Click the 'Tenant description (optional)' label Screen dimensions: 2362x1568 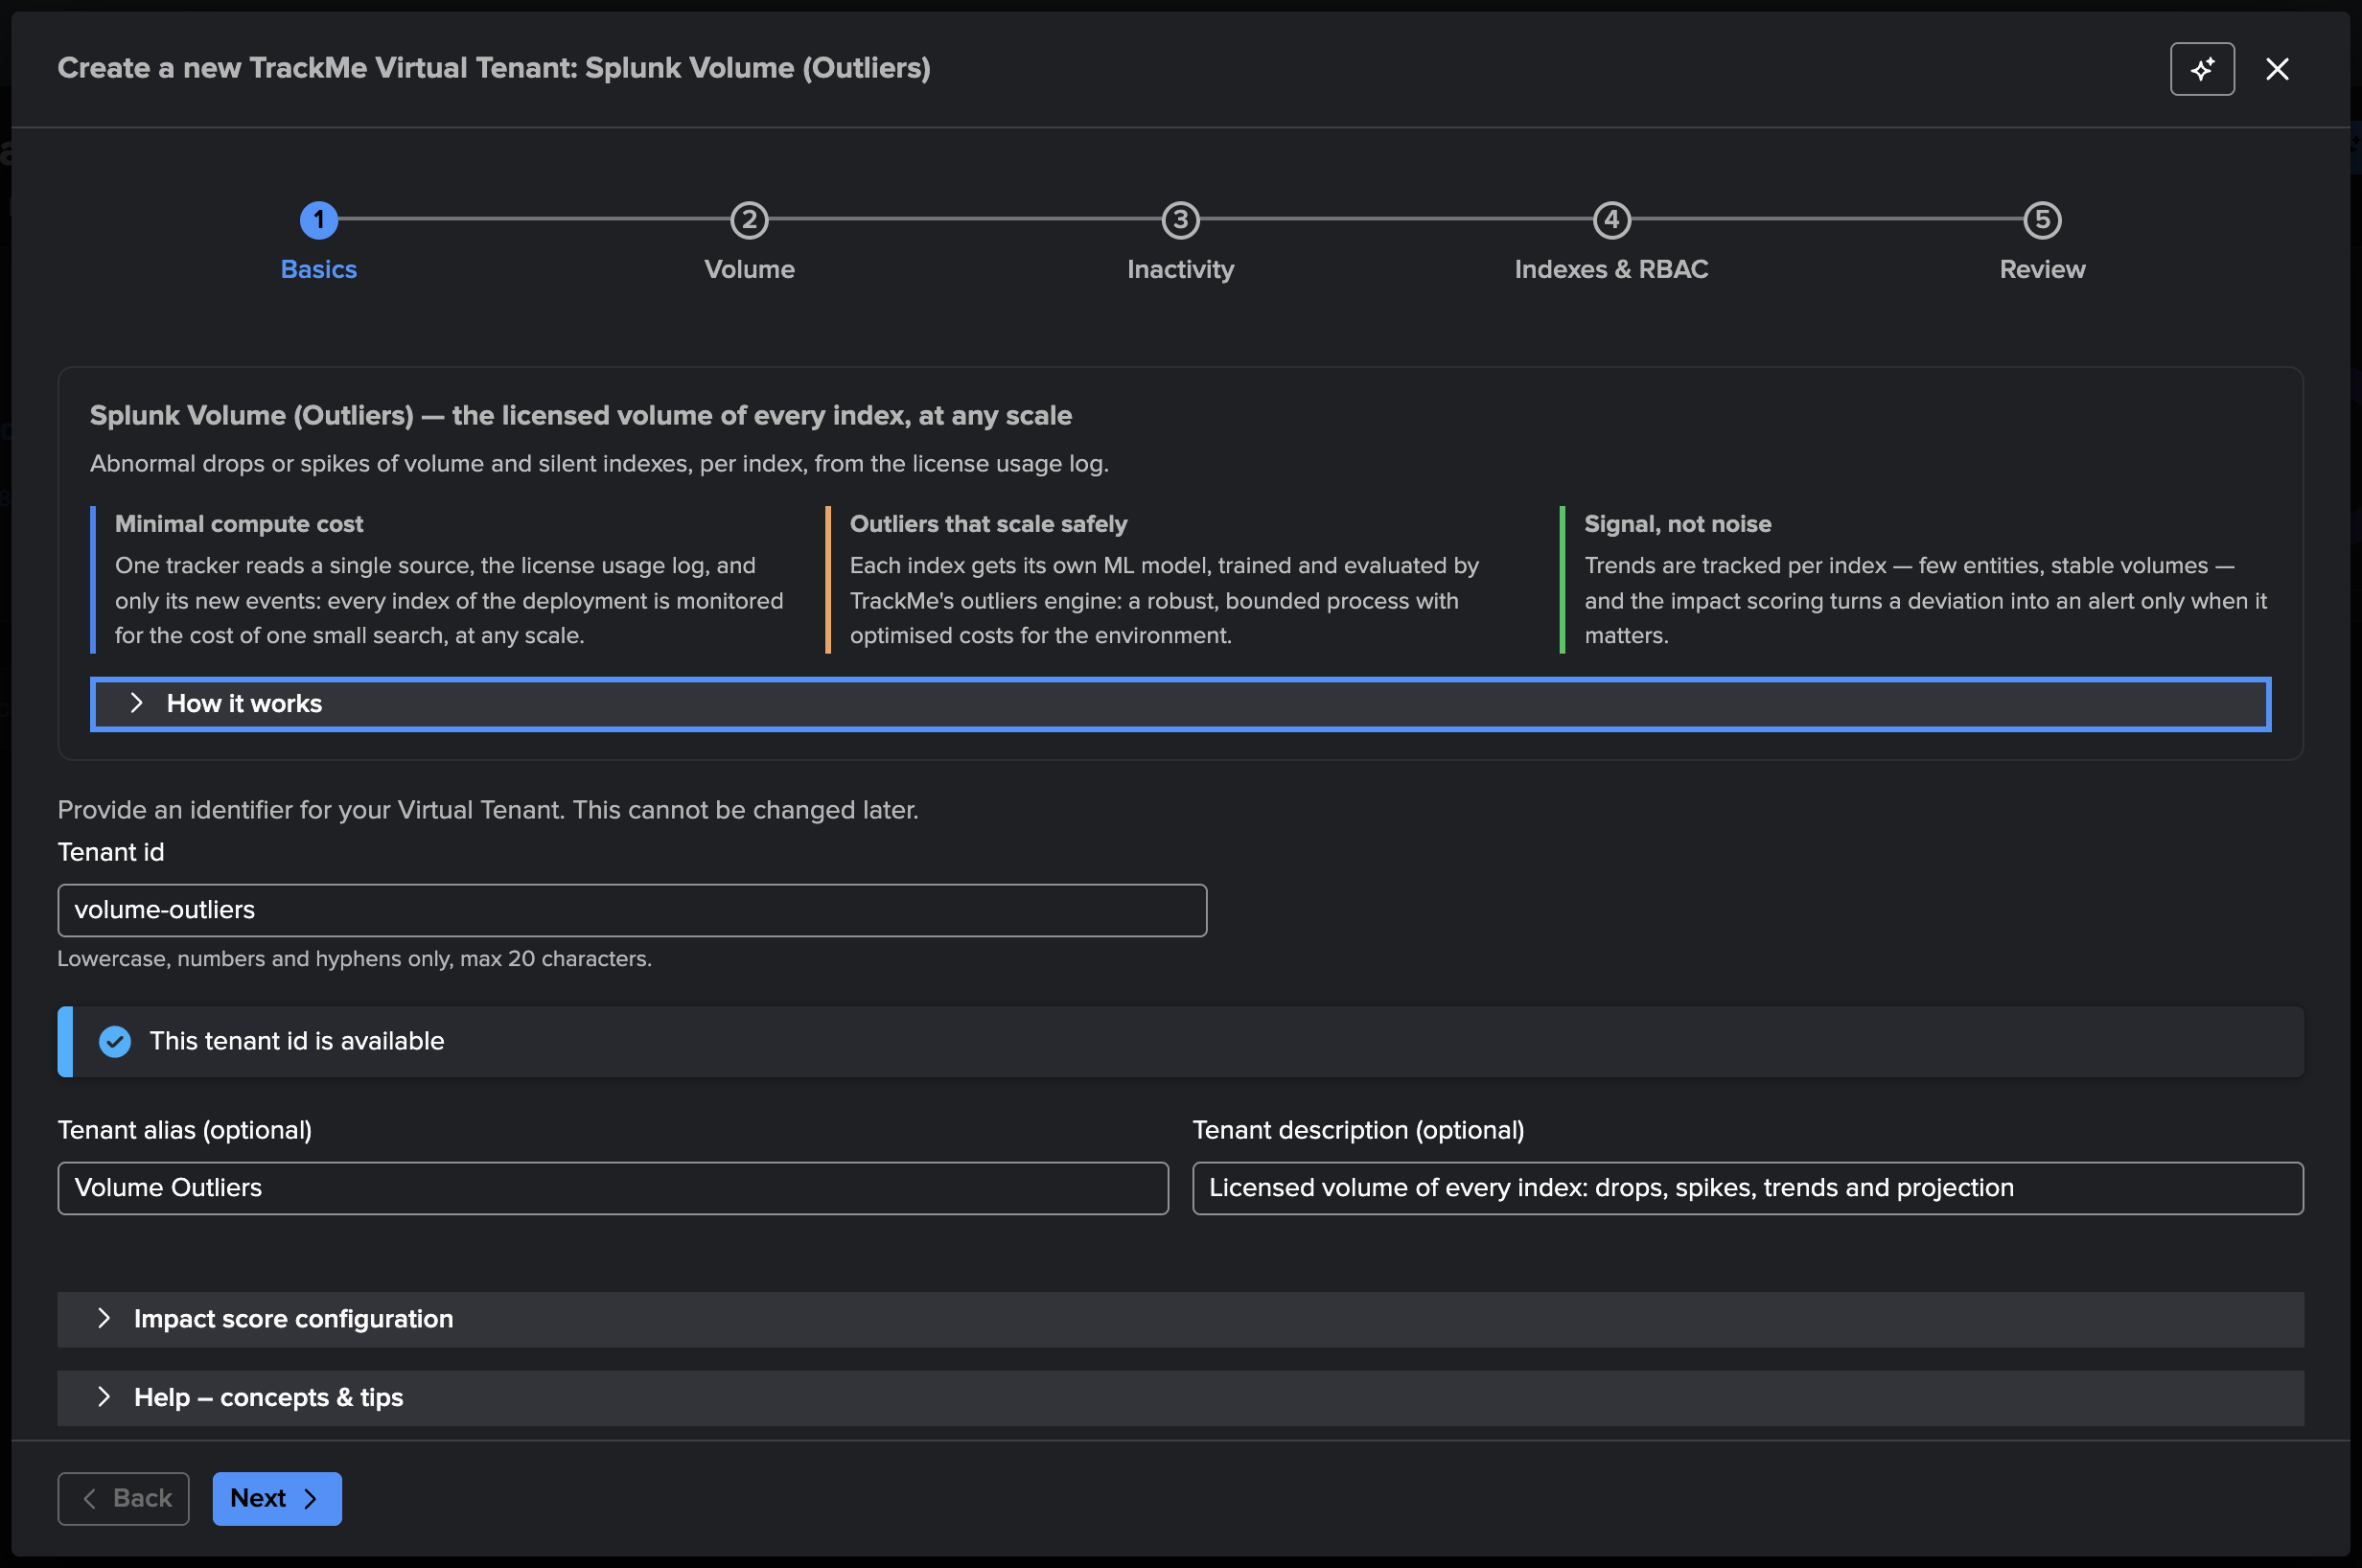[x=1358, y=1130]
